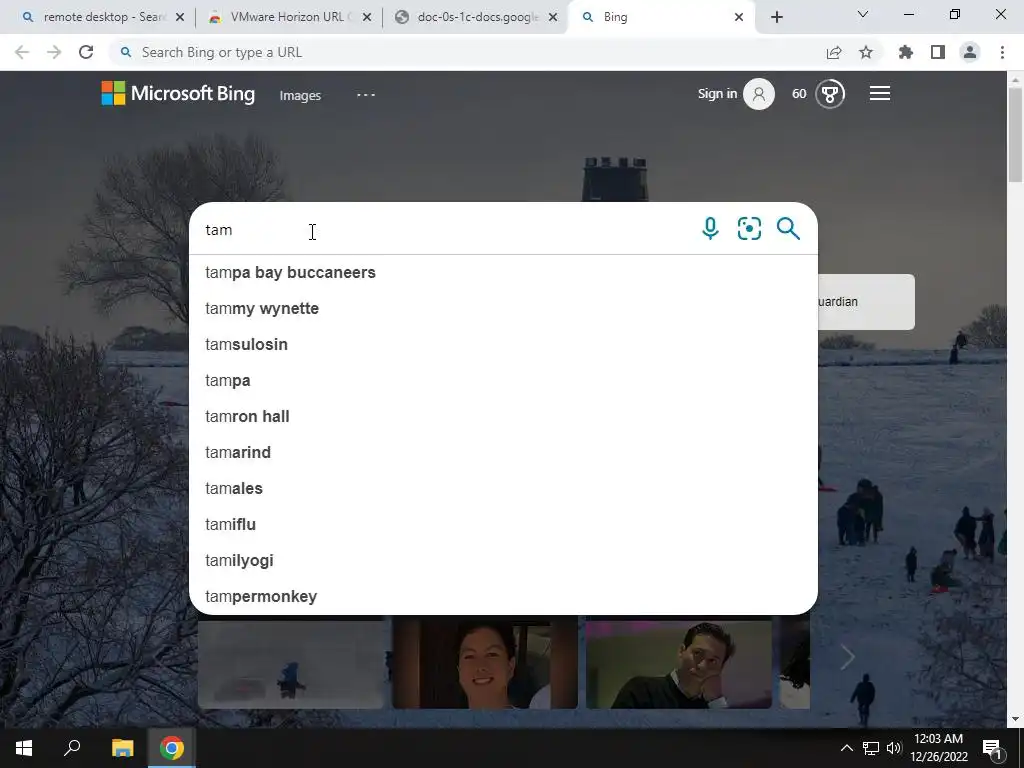1024x768 pixels.
Task: Expand the tab search chevron
Action: [x=863, y=14]
